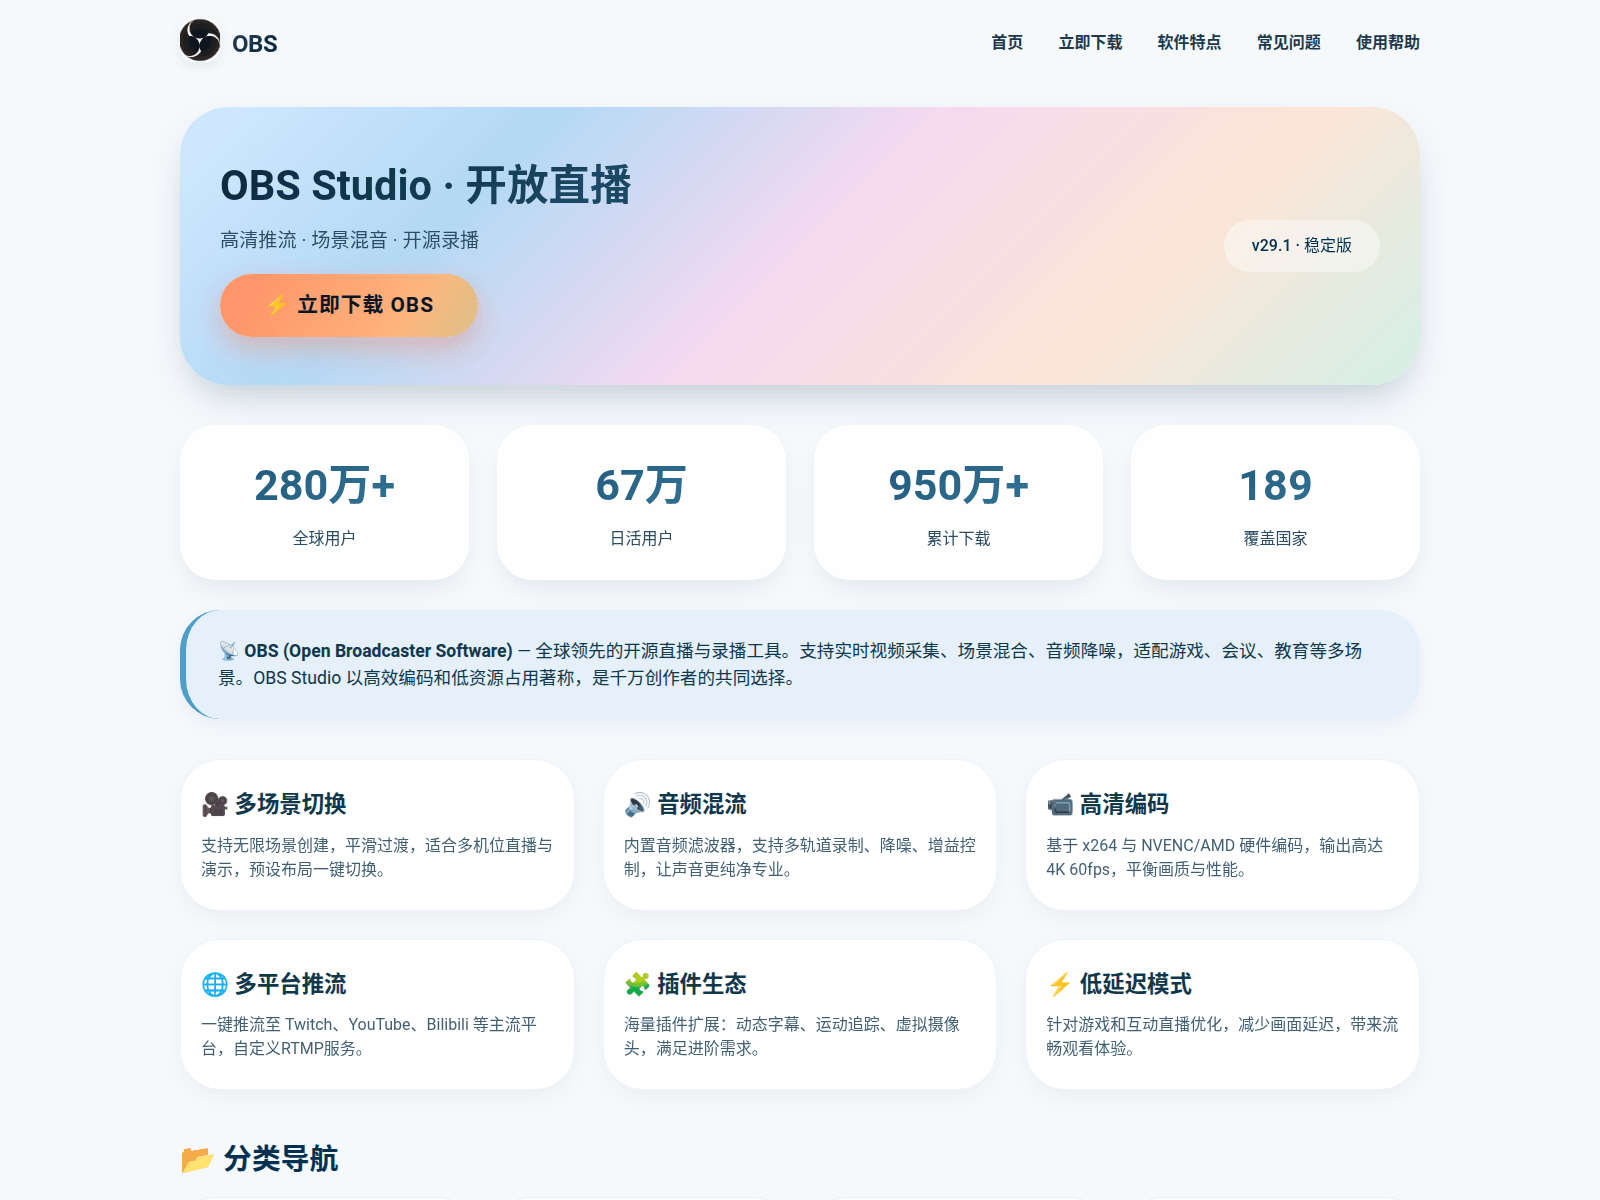
Task: Click description mentioning Twitch、YouTube、Bilibili
Action: [x=369, y=1036]
